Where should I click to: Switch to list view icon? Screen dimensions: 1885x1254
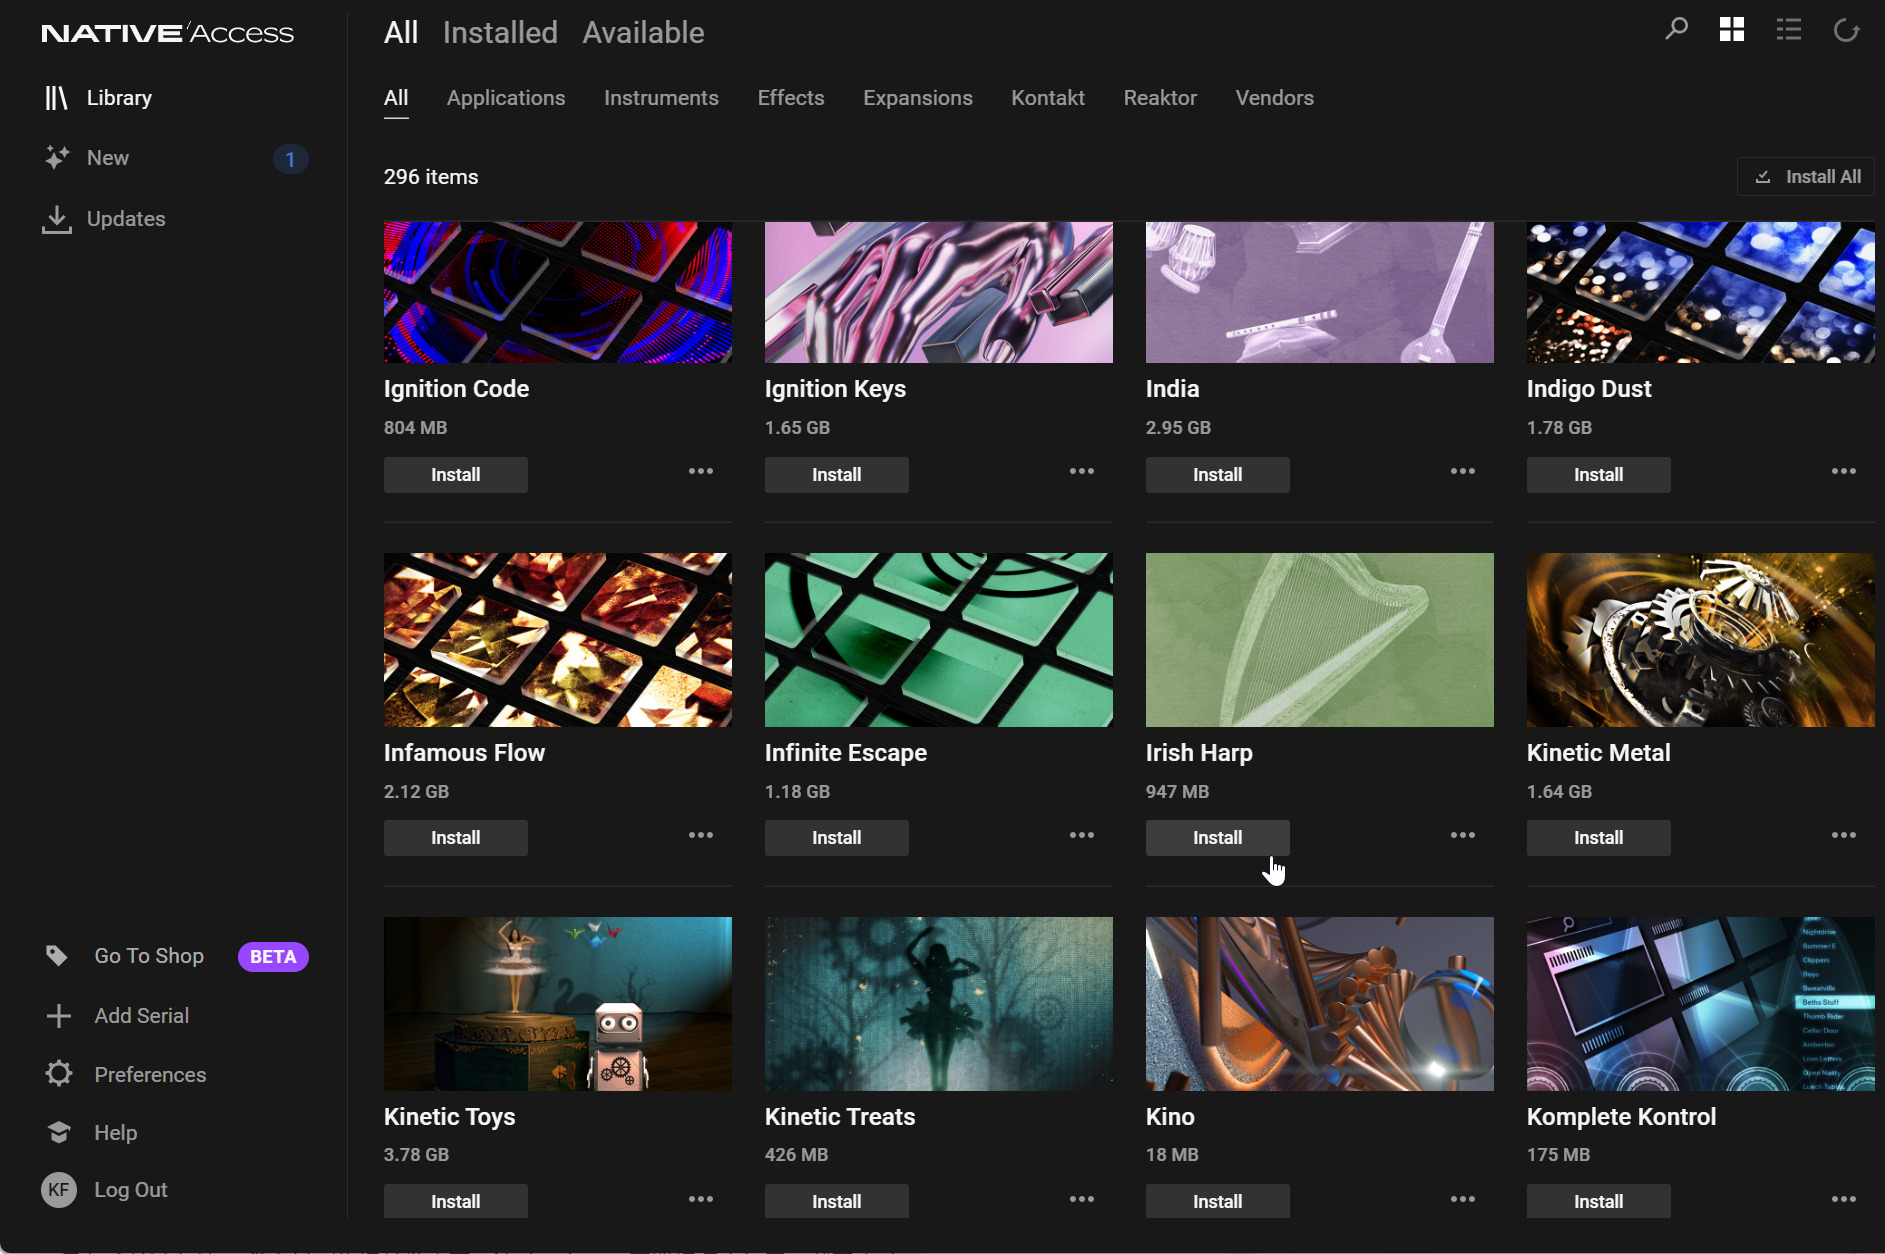tap(1789, 29)
